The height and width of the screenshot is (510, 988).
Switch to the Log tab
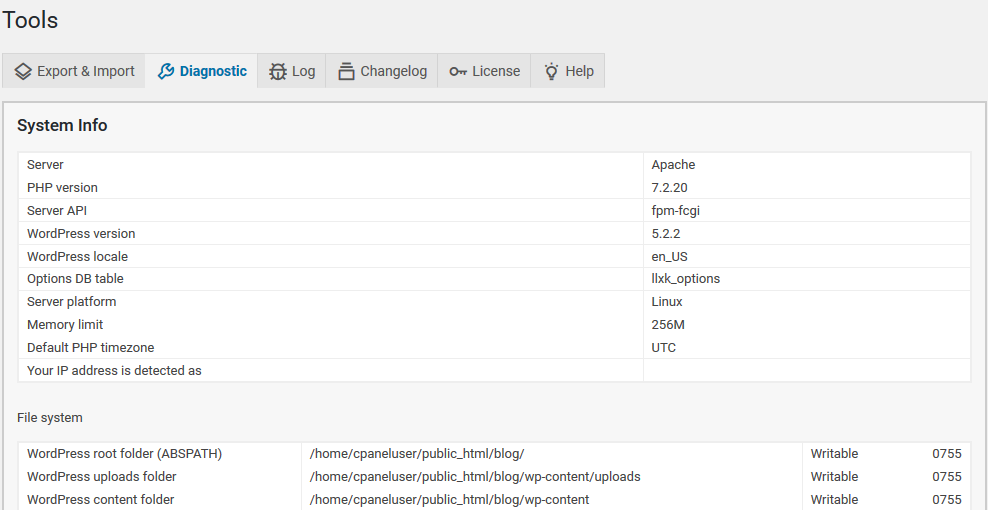(x=303, y=71)
